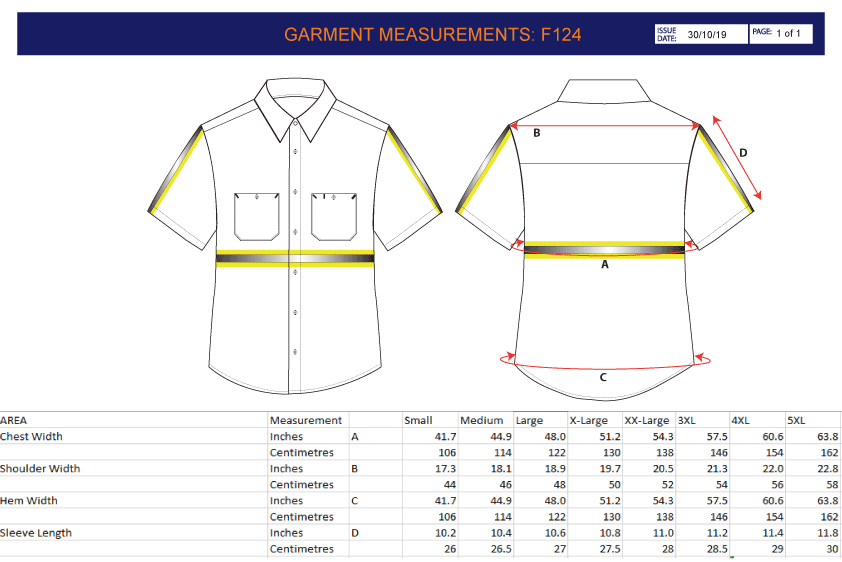The image size is (842, 562).
Task: Select the 3XL size header
Action: pyautogui.click(x=686, y=420)
